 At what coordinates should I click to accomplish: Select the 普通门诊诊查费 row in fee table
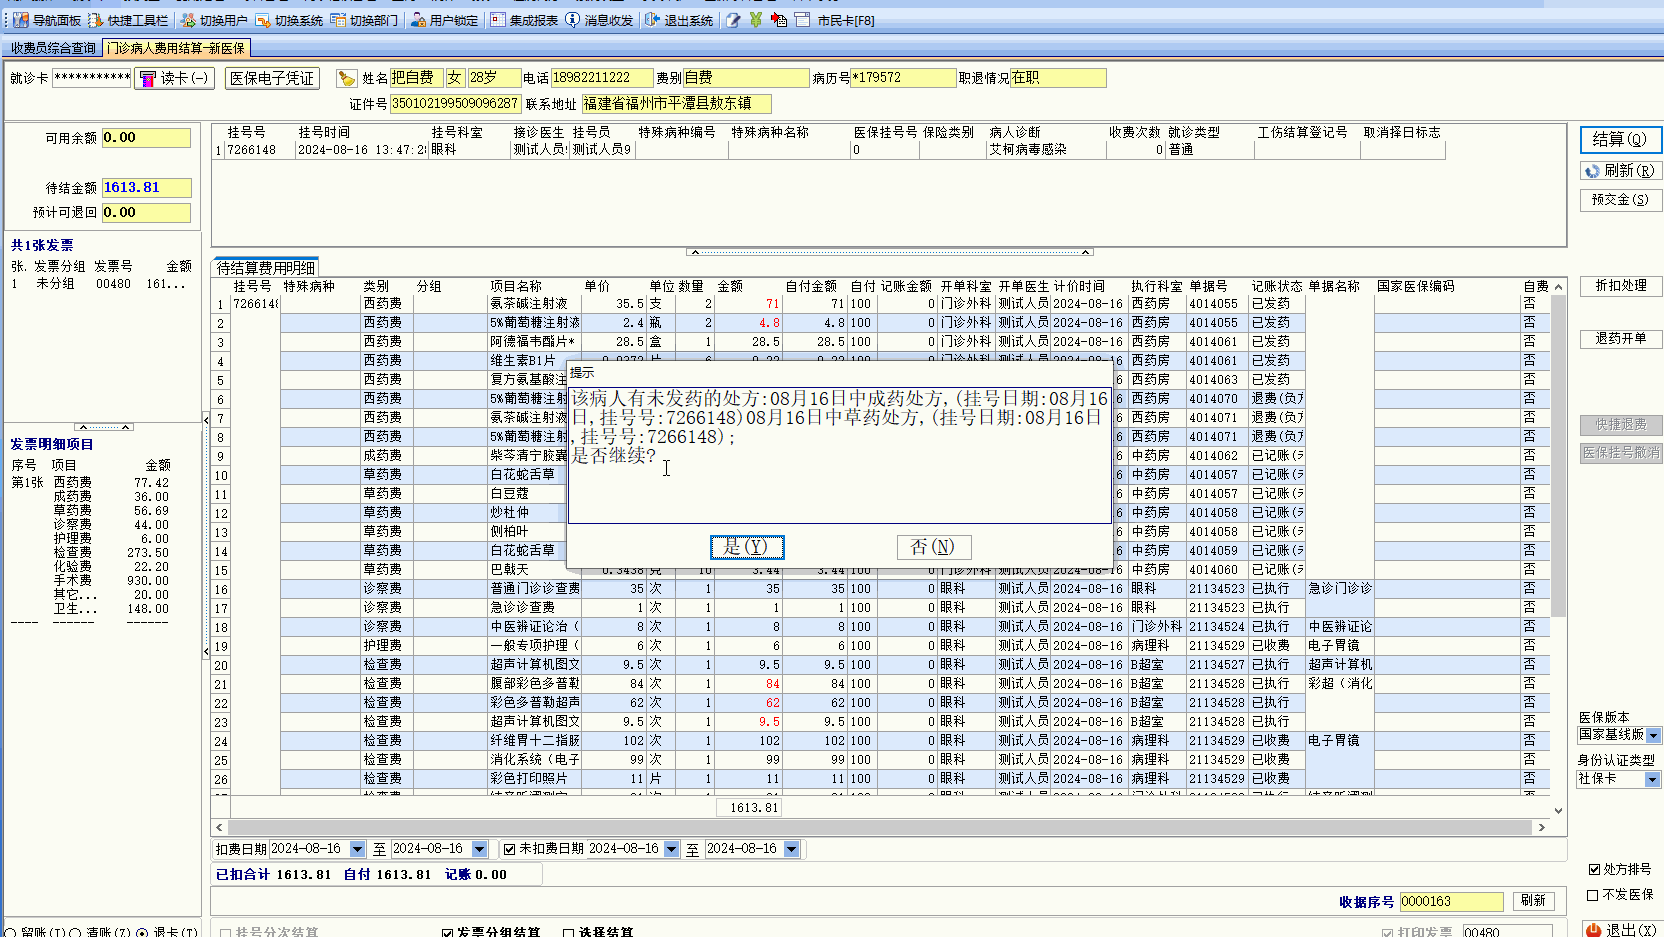(x=880, y=589)
